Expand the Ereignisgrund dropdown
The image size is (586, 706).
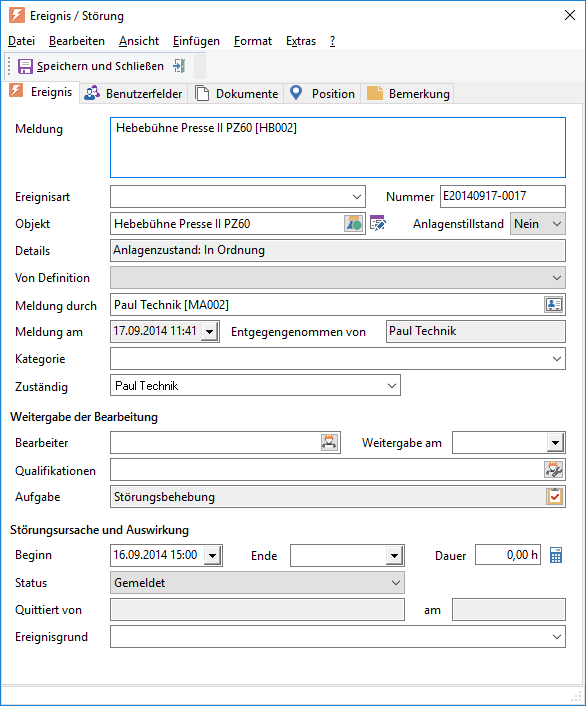coord(557,637)
